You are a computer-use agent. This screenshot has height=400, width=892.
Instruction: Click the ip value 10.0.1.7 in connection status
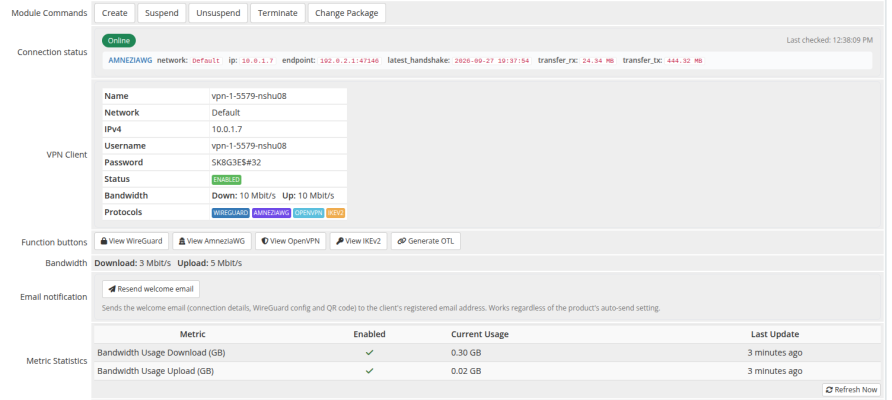click(x=258, y=60)
